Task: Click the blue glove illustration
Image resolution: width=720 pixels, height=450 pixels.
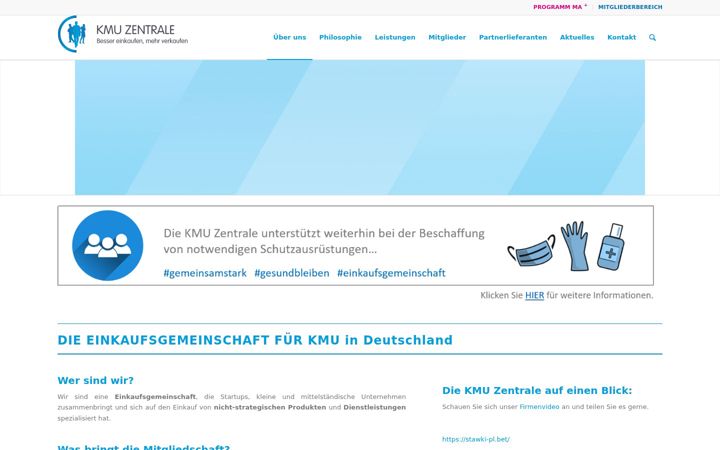Action: [574, 246]
